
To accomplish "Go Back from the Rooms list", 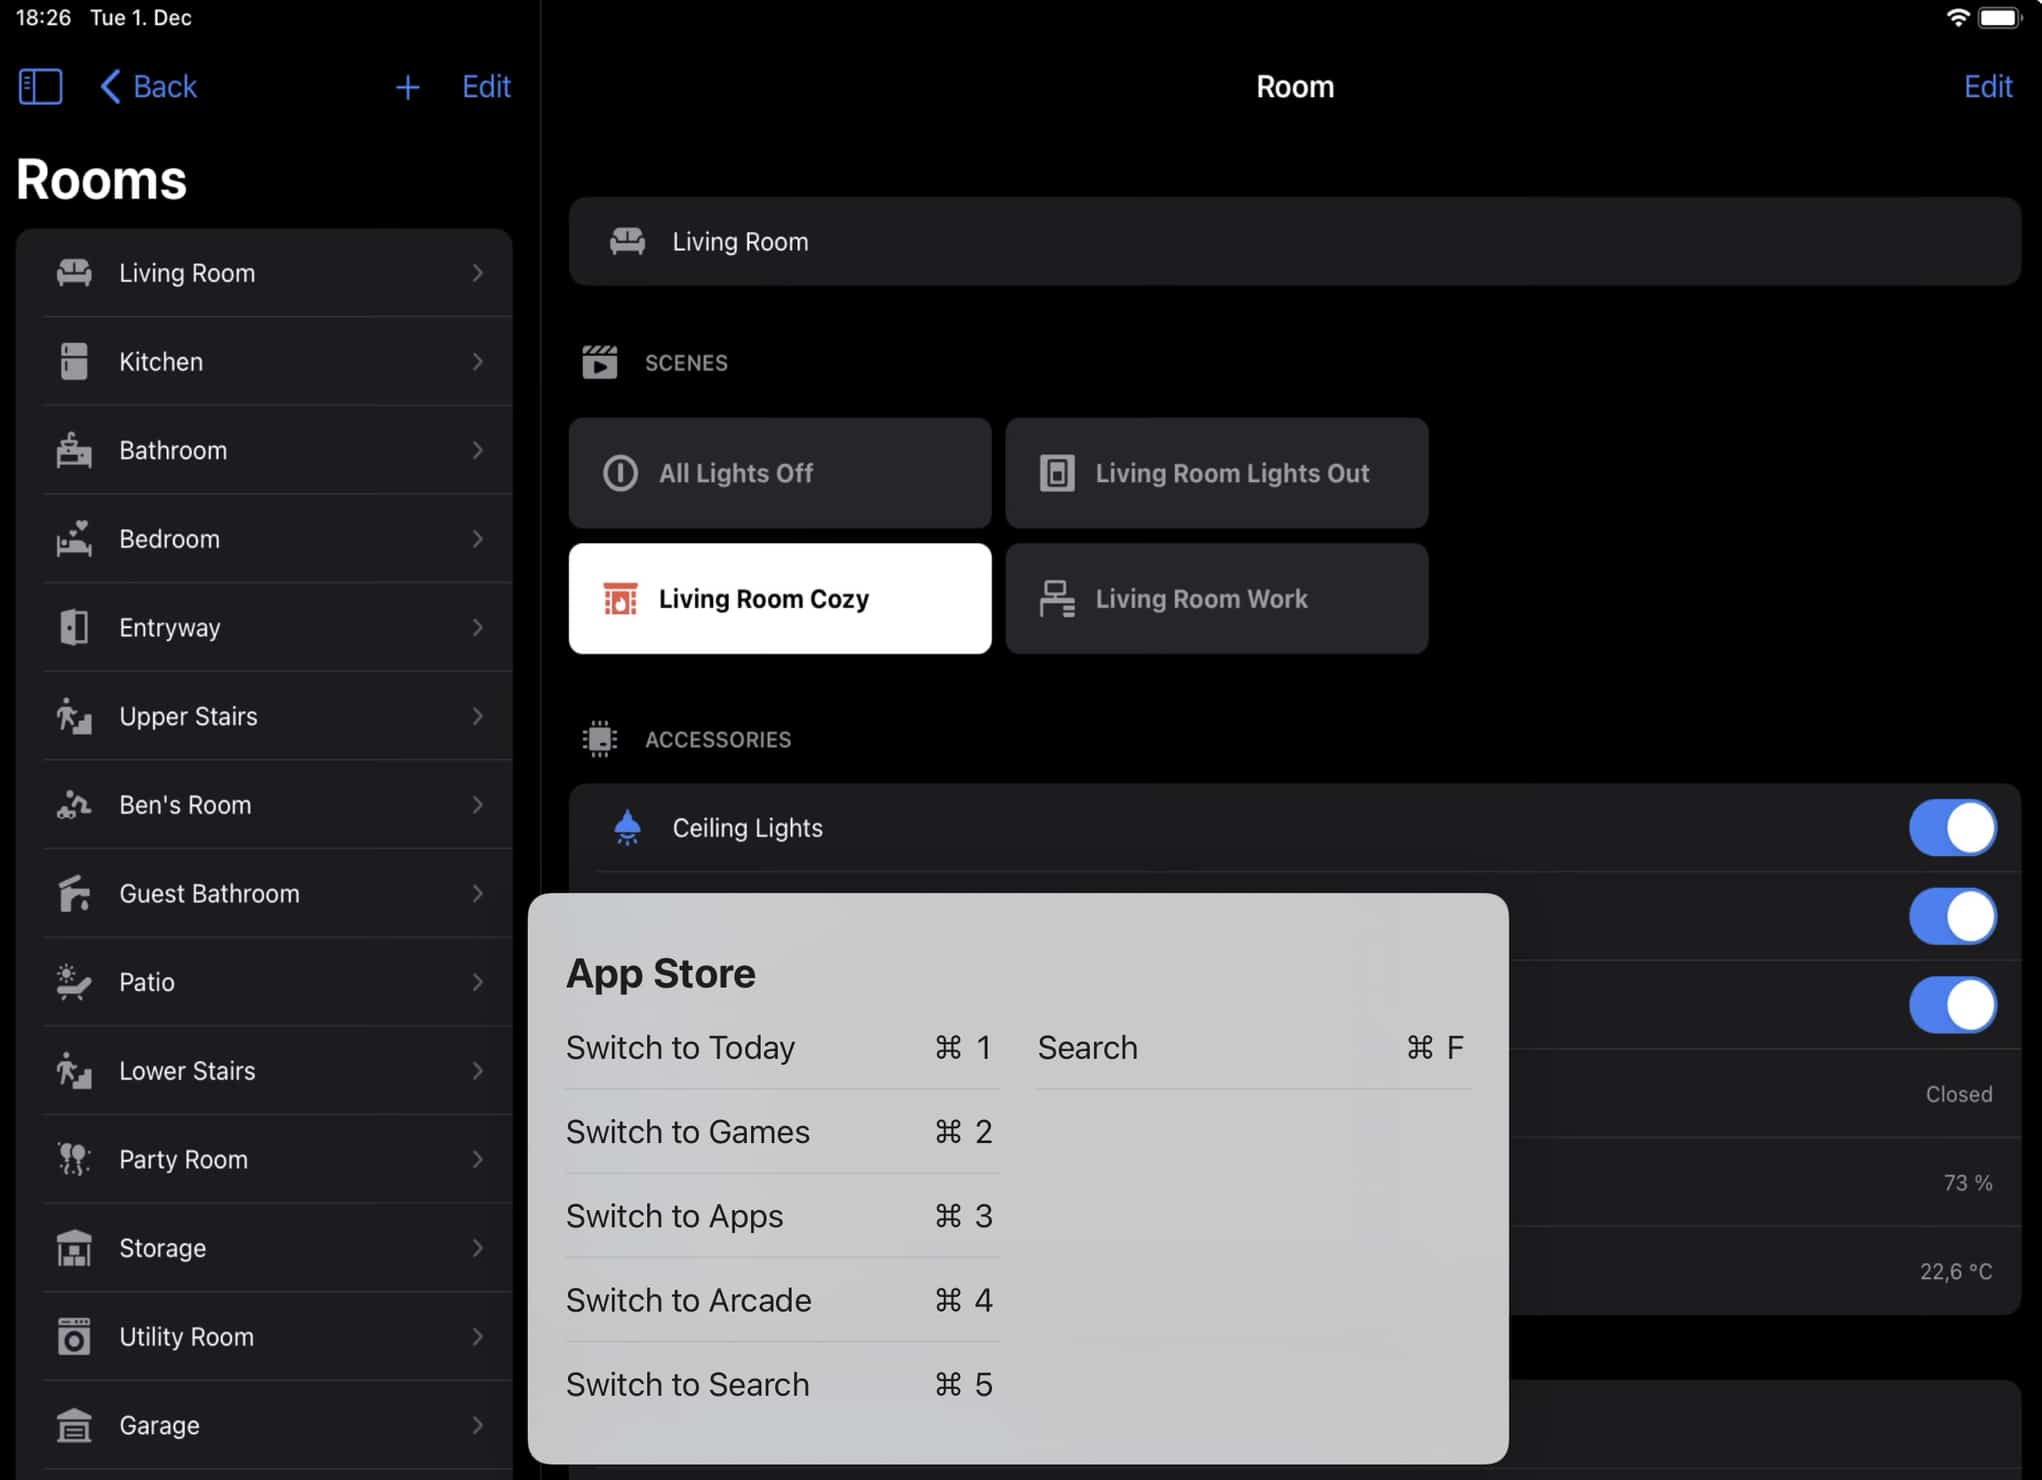I will [148, 86].
